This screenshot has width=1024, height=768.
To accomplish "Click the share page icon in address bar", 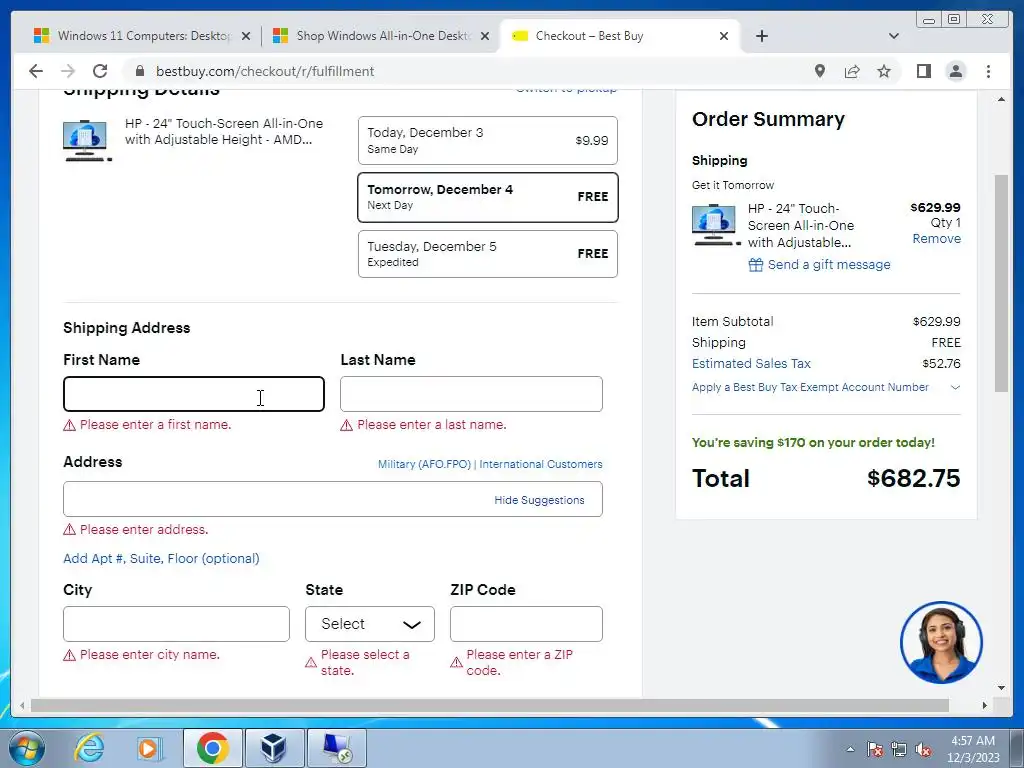I will pos(852,71).
